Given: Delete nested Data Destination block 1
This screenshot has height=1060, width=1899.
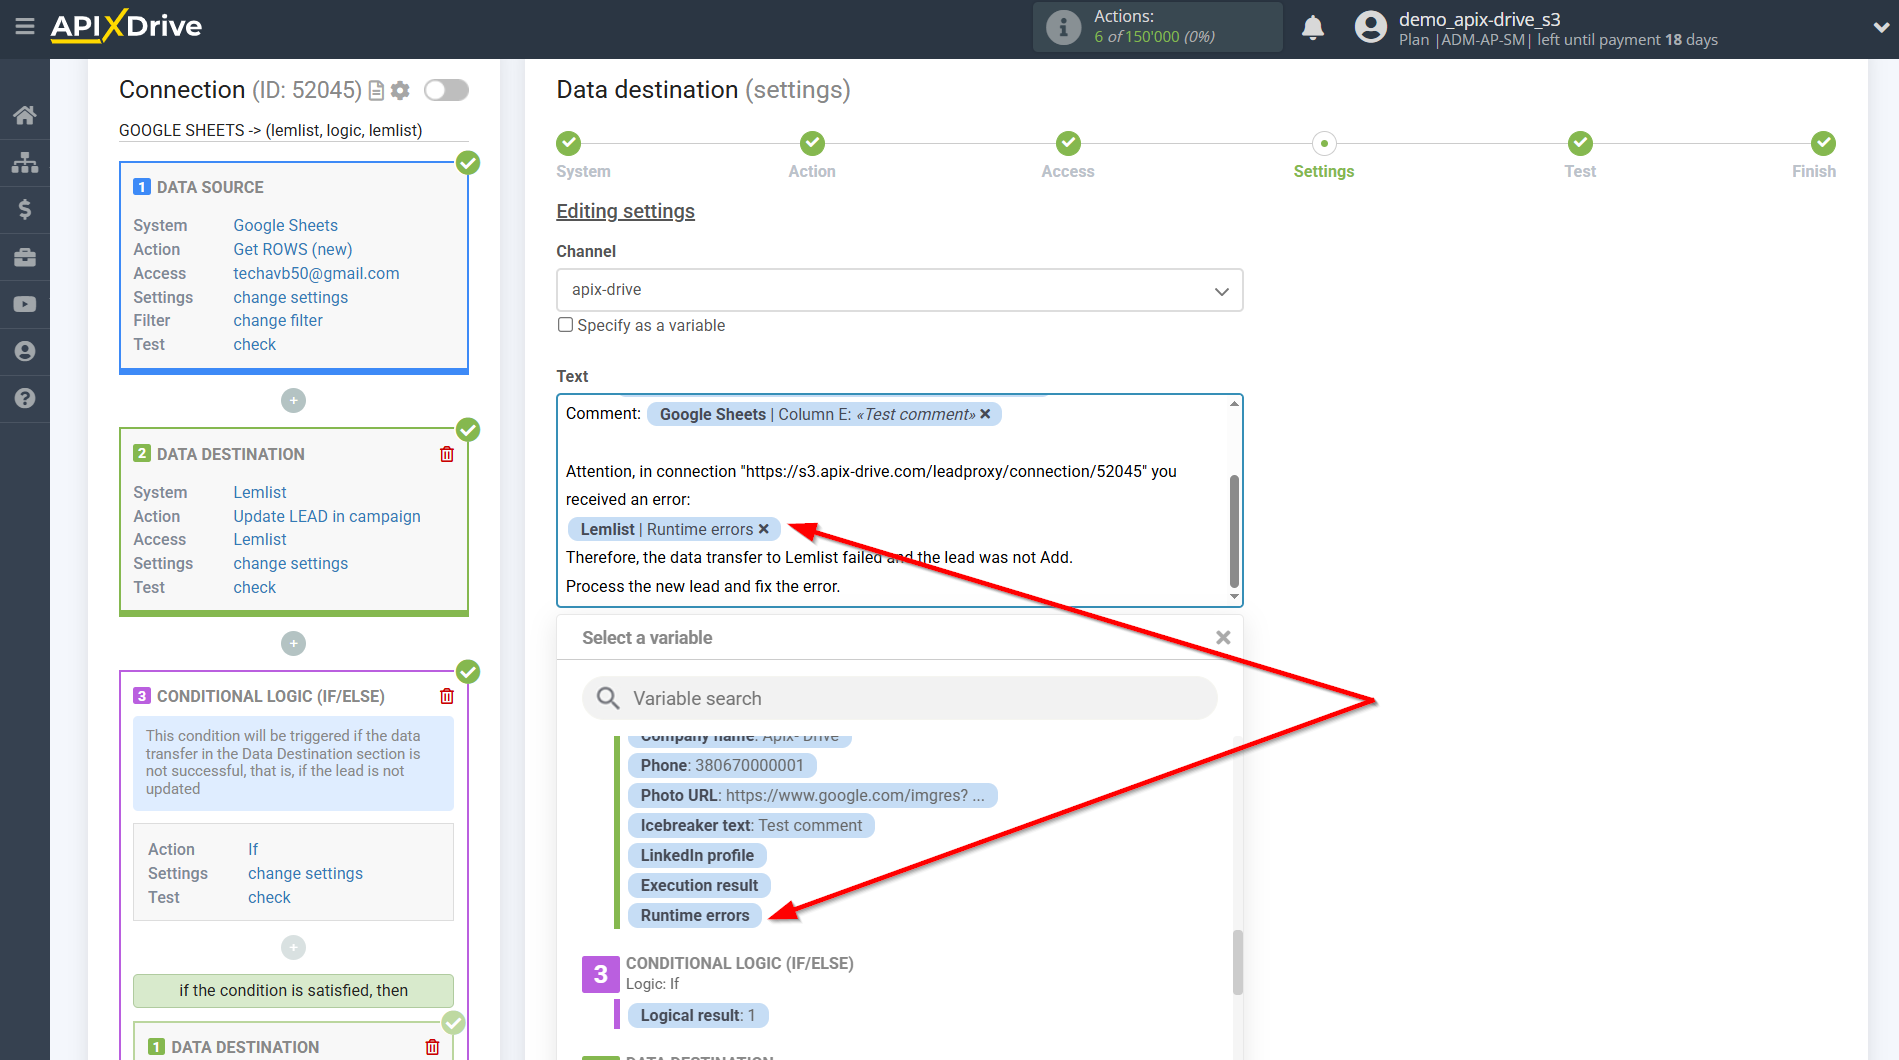Looking at the screenshot, I should tap(432, 1047).
